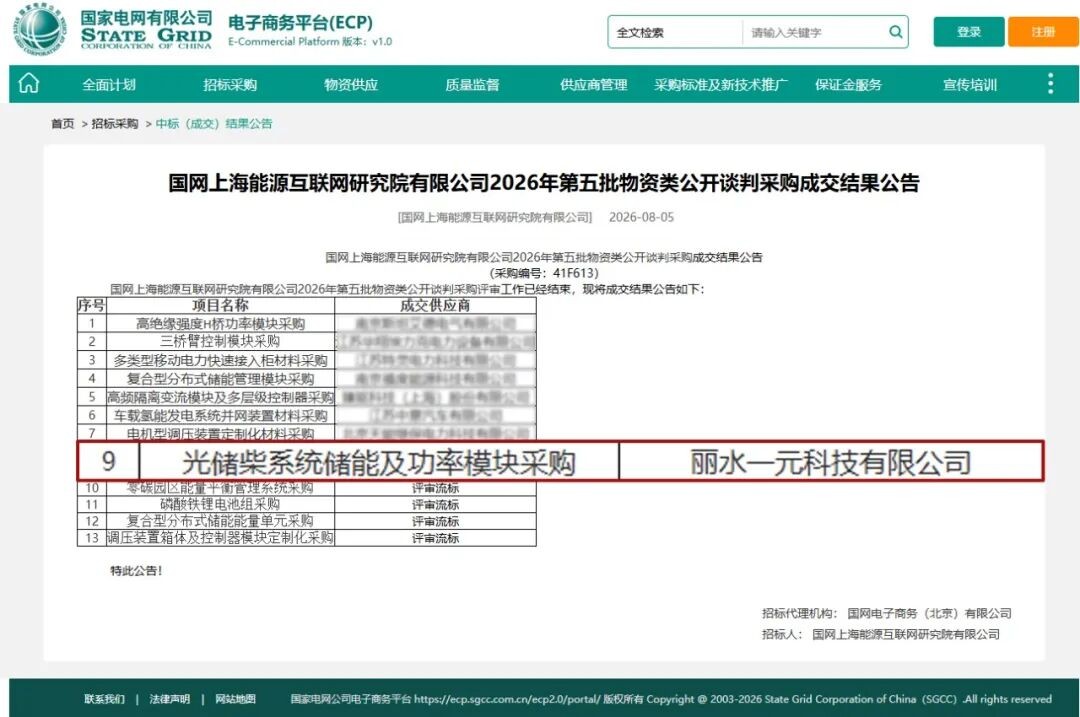The width and height of the screenshot is (1080, 717).
Task: Click the purchase number 41F613 line
Action: pos(544,273)
